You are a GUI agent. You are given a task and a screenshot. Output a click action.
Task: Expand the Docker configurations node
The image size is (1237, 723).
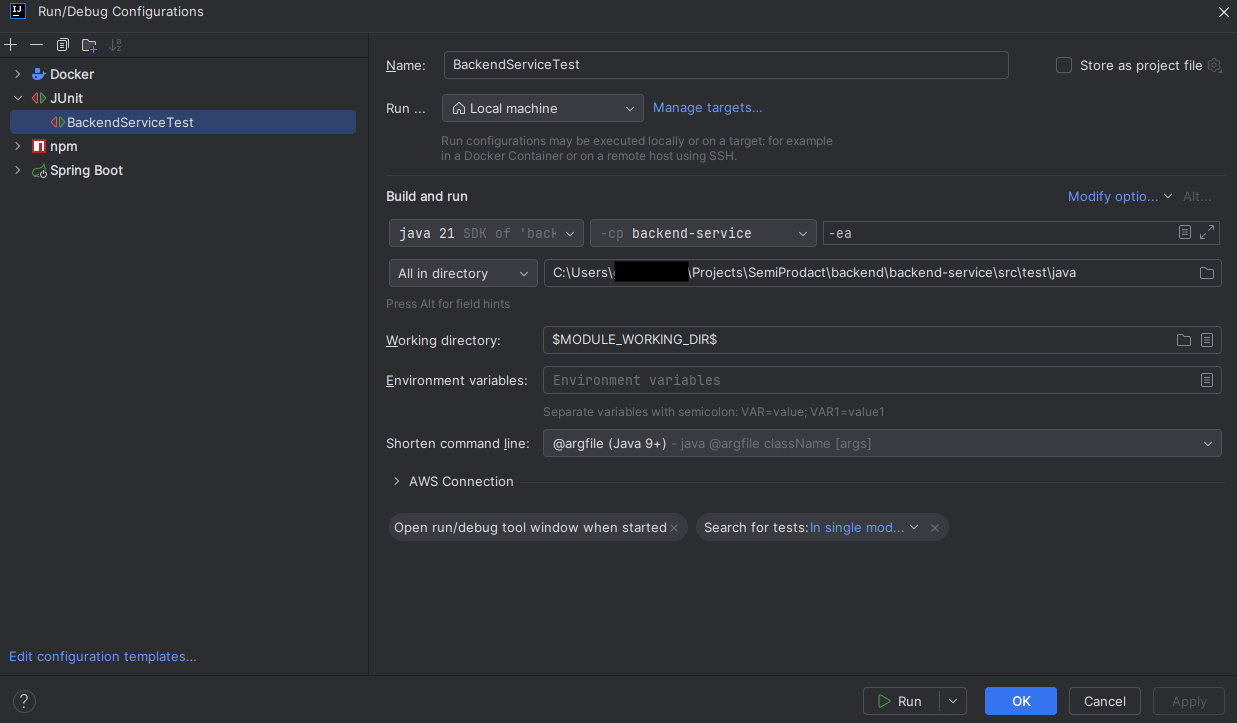click(x=17, y=74)
